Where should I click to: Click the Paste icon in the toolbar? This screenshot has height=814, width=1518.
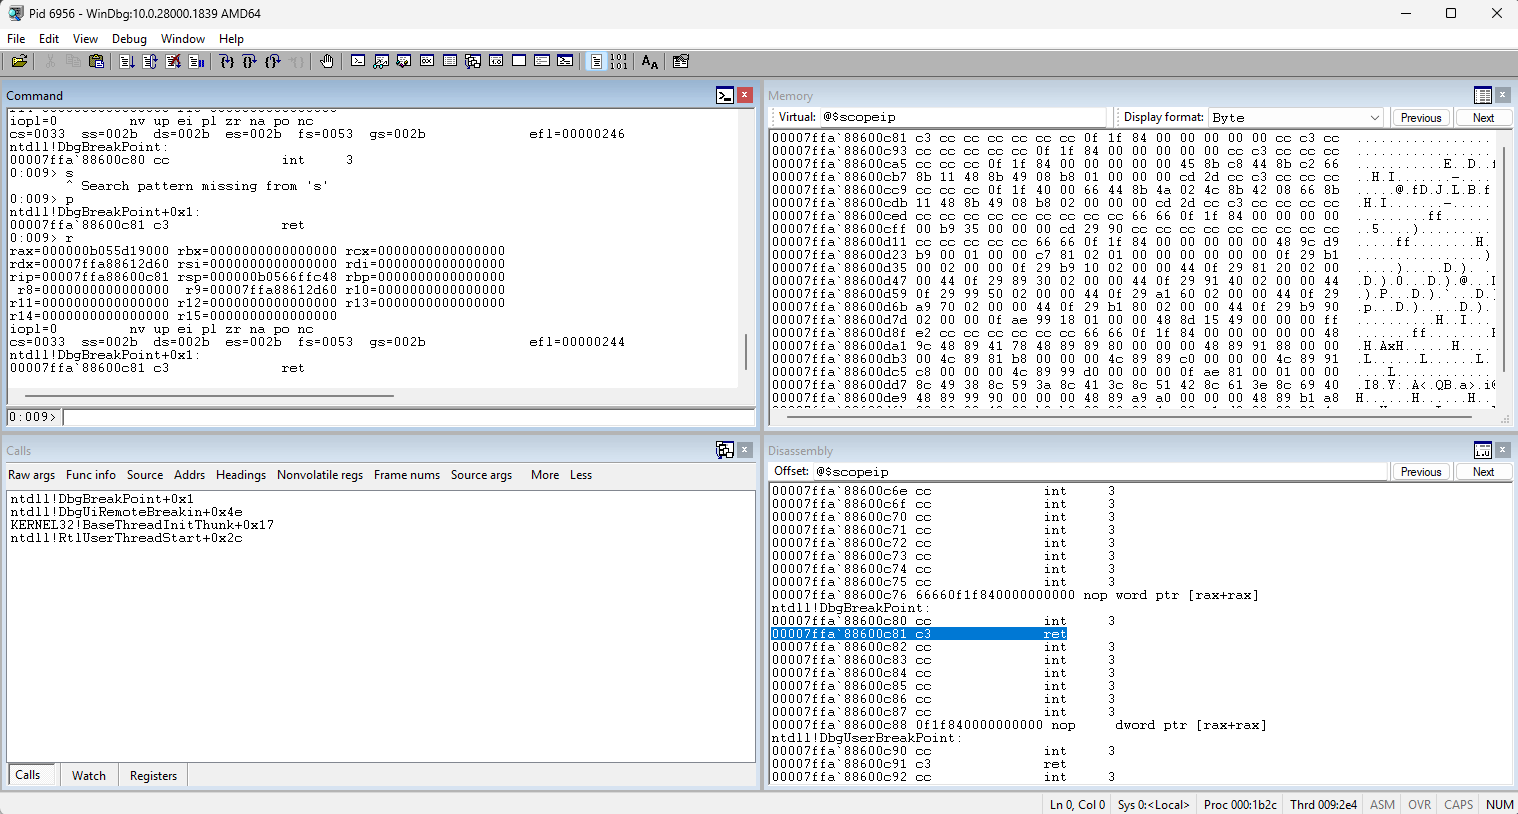click(96, 61)
